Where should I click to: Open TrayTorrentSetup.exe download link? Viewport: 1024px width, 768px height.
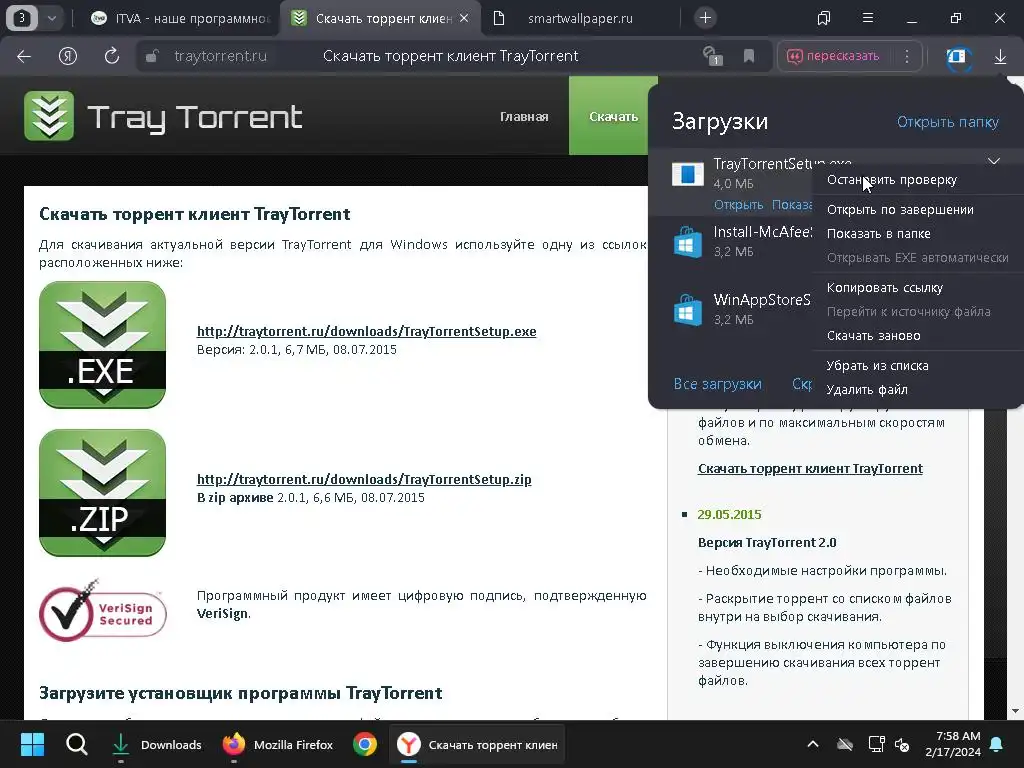point(366,331)
